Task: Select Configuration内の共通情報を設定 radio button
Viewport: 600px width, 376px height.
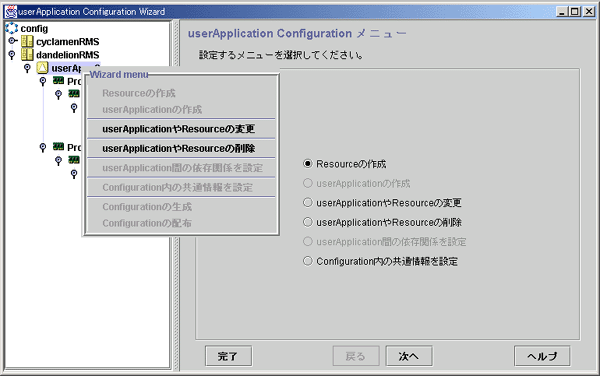Action: coord(308,261)
